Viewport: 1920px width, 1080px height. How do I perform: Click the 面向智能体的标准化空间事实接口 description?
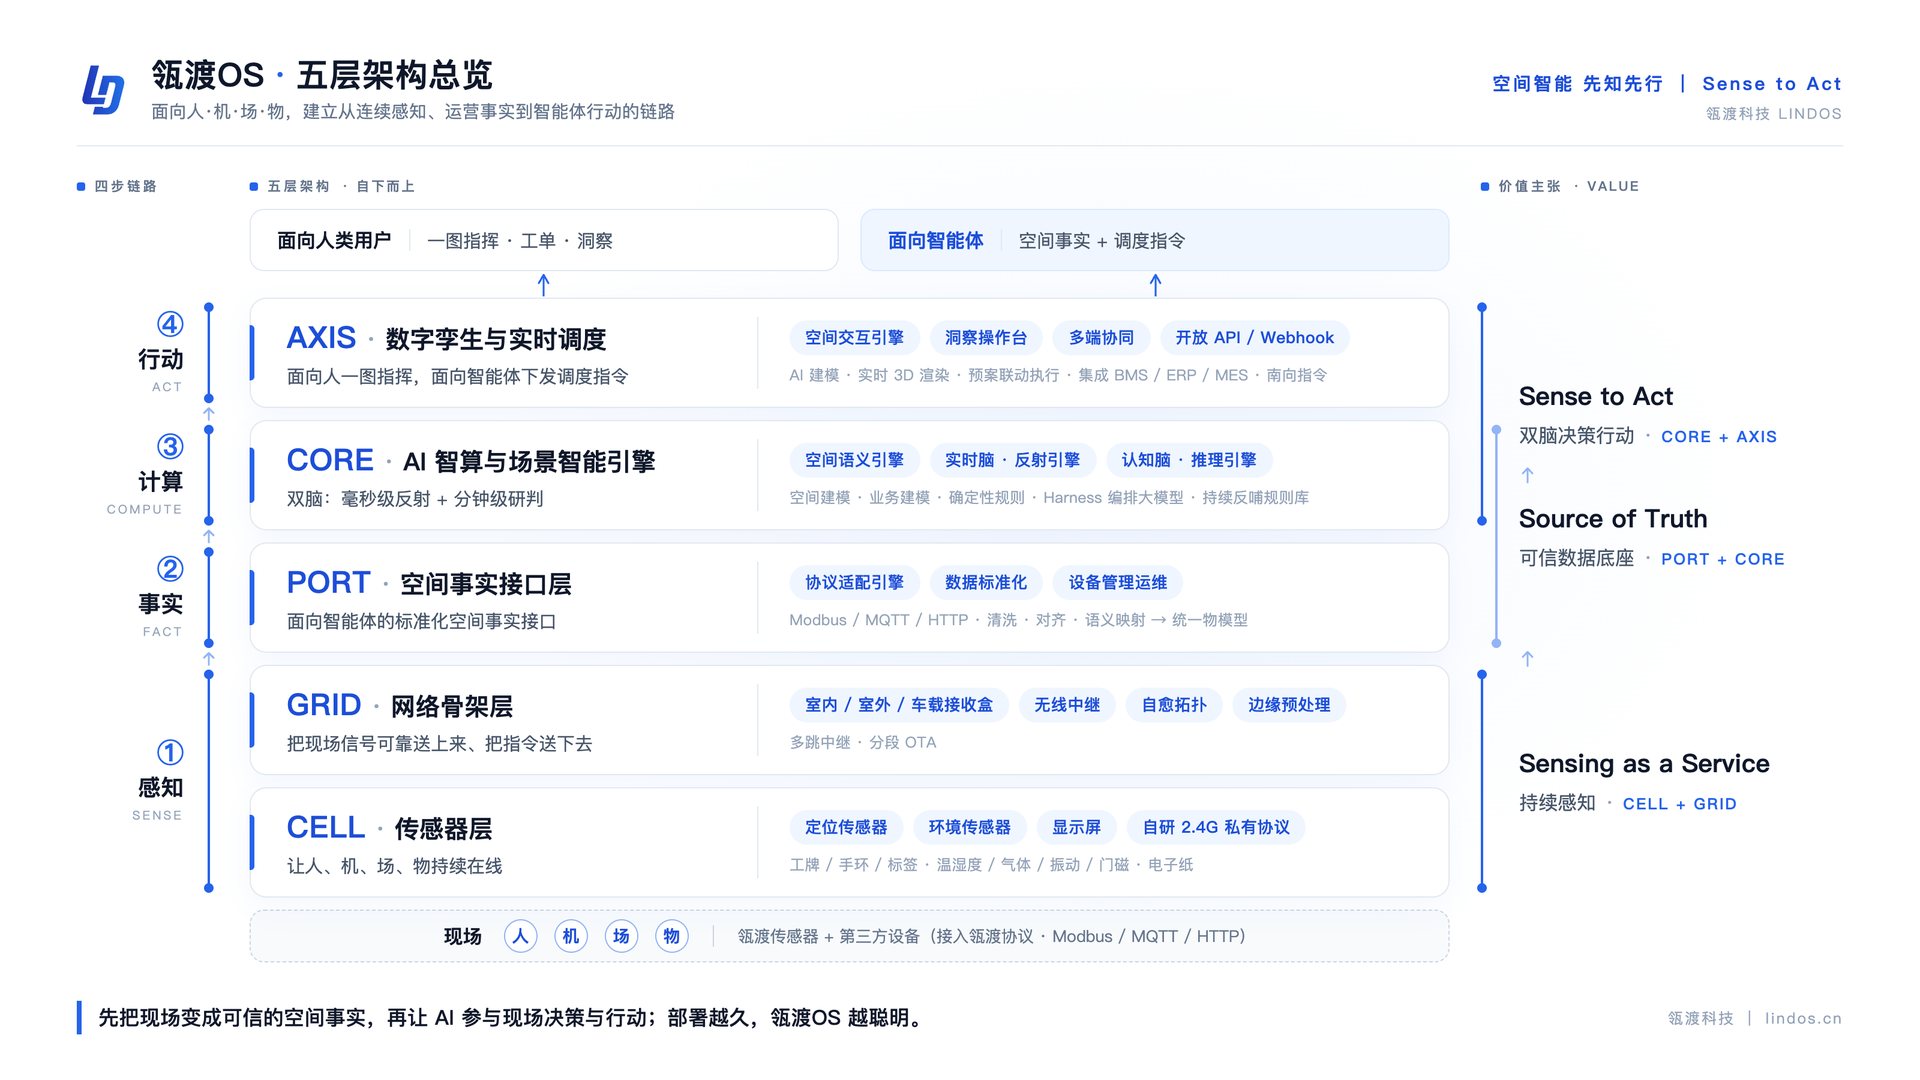click(421, 621)
